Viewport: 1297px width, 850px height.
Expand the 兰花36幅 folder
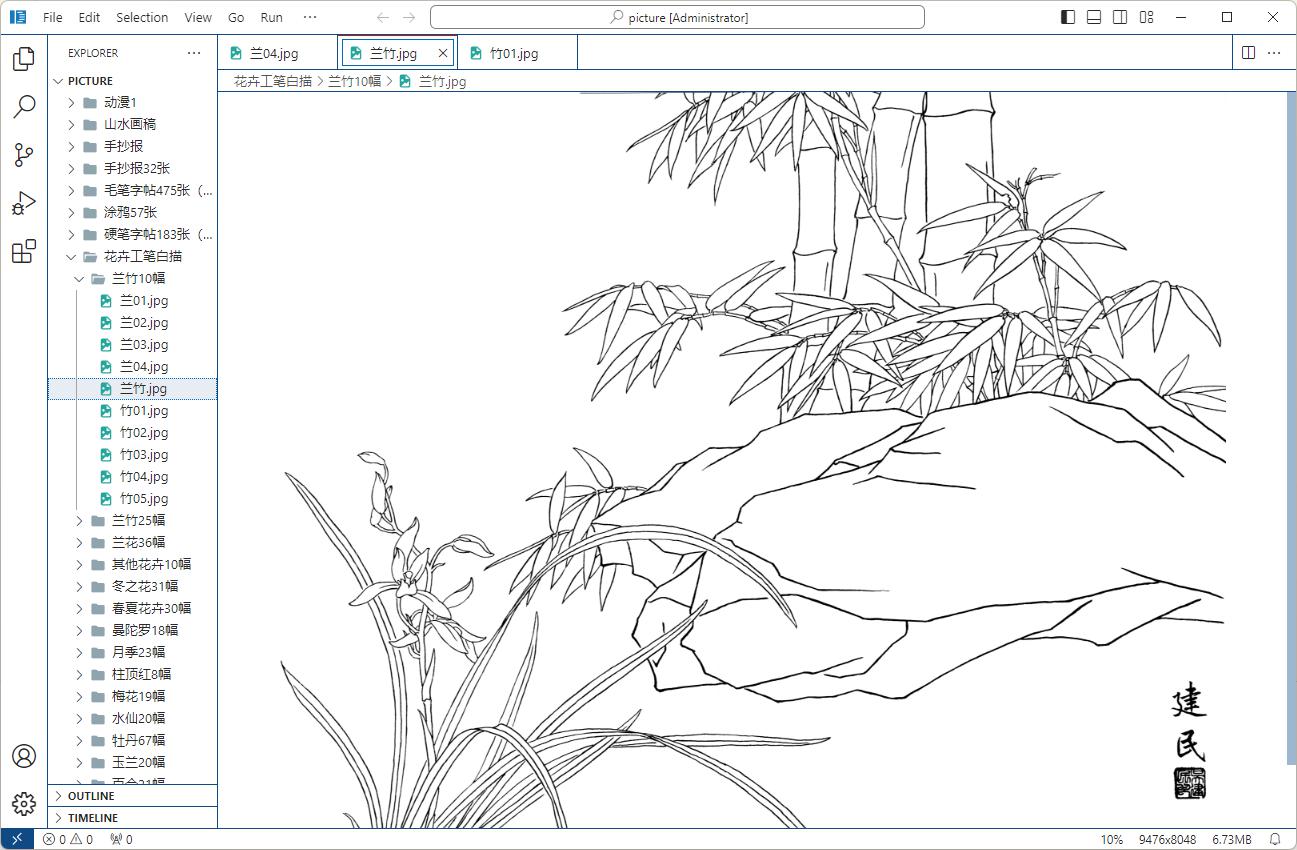tap(79, 542)
